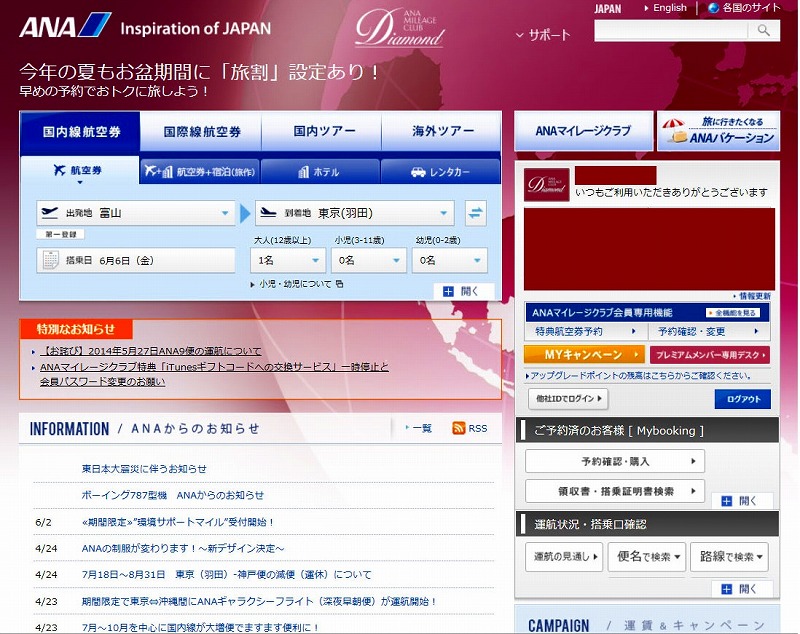Click the ANAマイレージクラブ button
800x634 pixels.
tap(583, 131)
